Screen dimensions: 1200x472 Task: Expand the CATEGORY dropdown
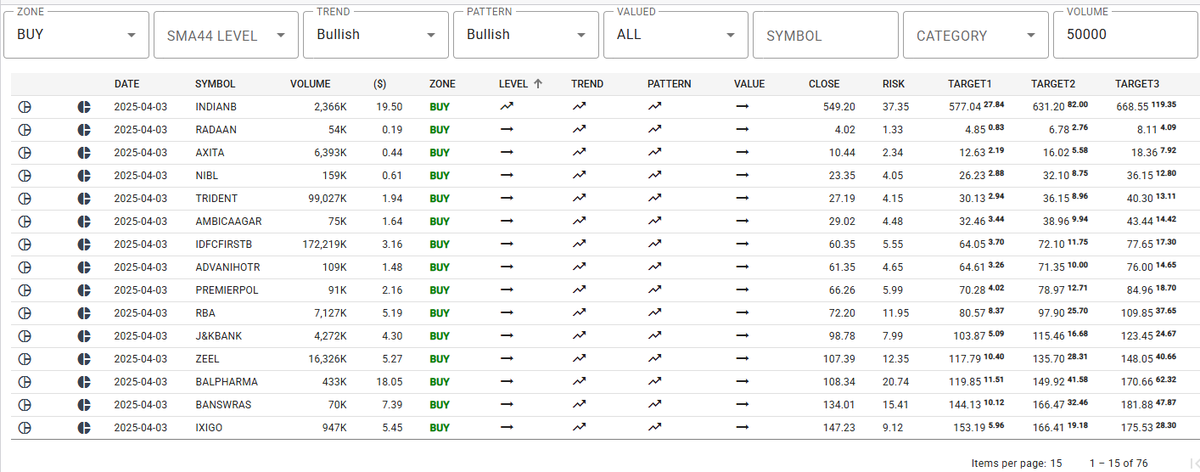click(x=975, y=35)
